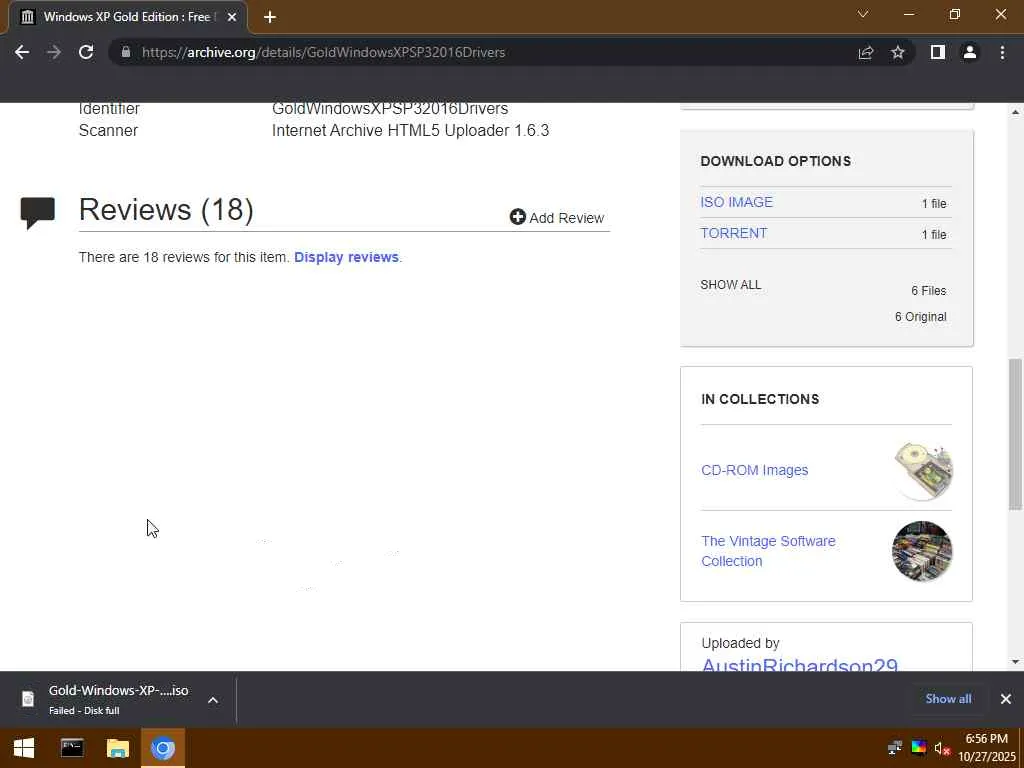The image size is (1024, 768).
Task: Open a new tab with the plus button
Action: pos(270,17)
